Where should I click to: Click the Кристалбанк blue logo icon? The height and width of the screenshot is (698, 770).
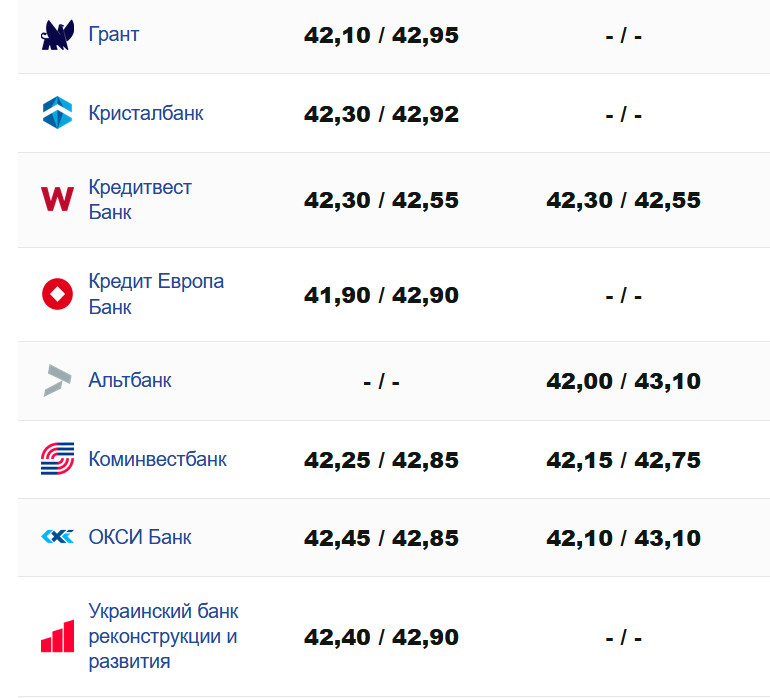[57, 113]
